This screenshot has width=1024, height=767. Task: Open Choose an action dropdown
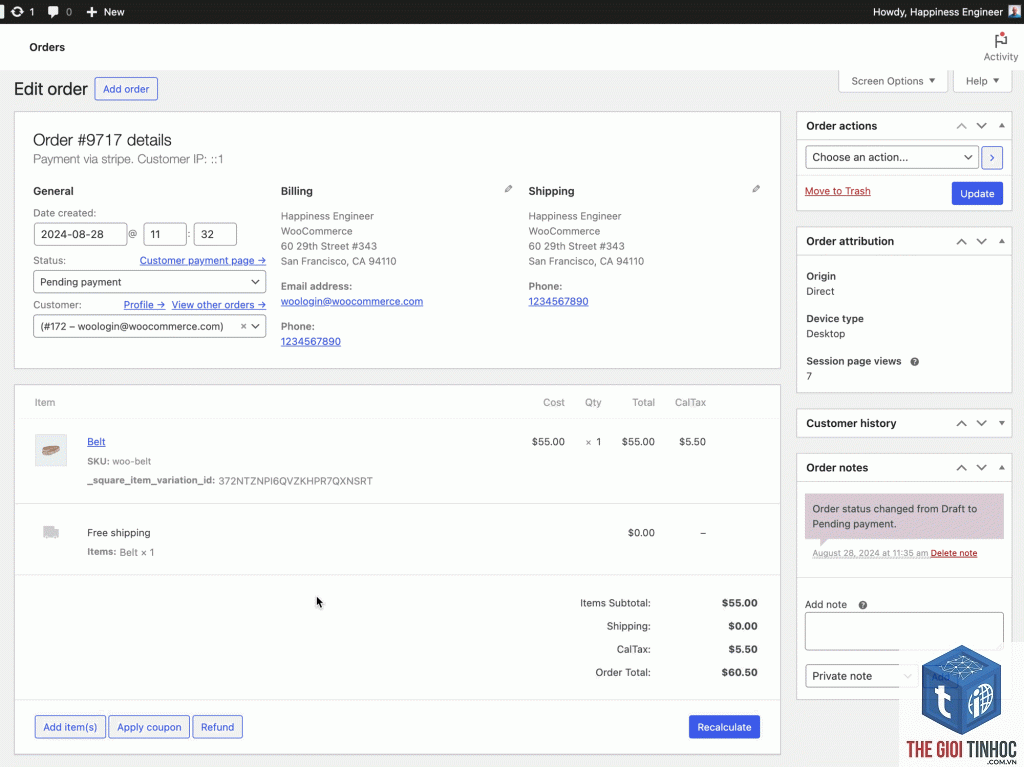point(891,157)
